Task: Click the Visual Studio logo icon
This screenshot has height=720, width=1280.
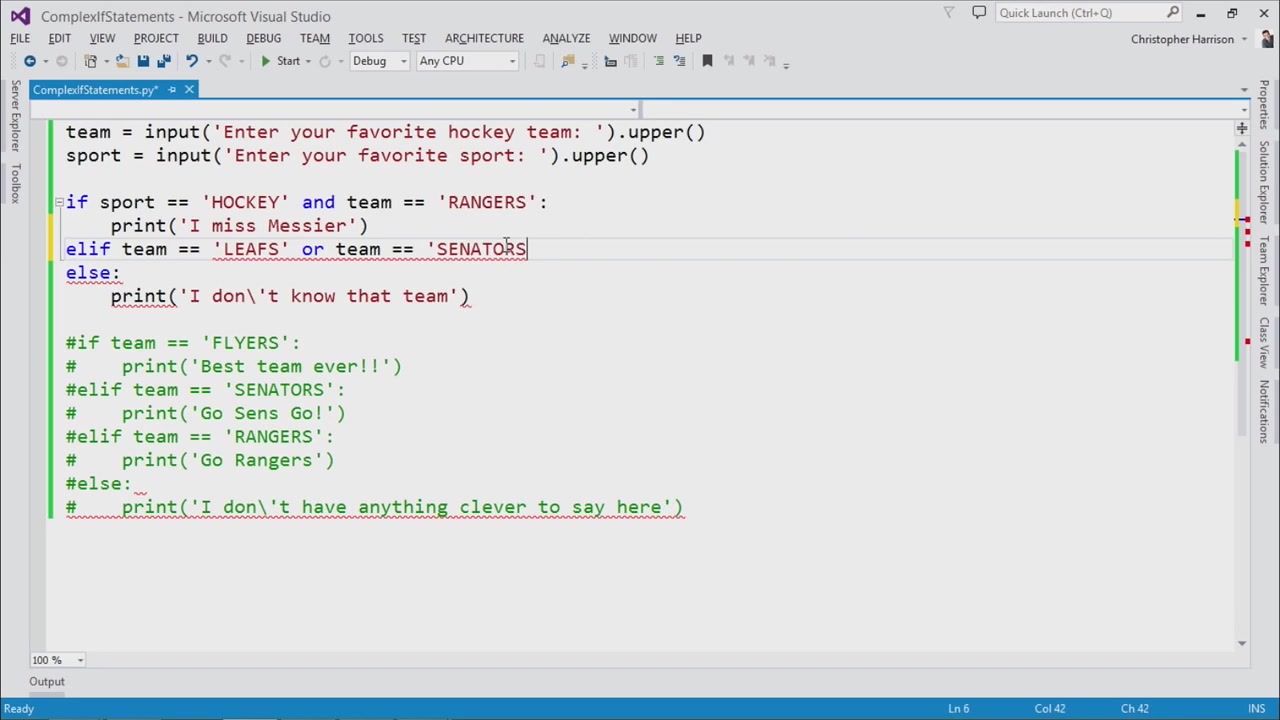Action: point(20,16)
